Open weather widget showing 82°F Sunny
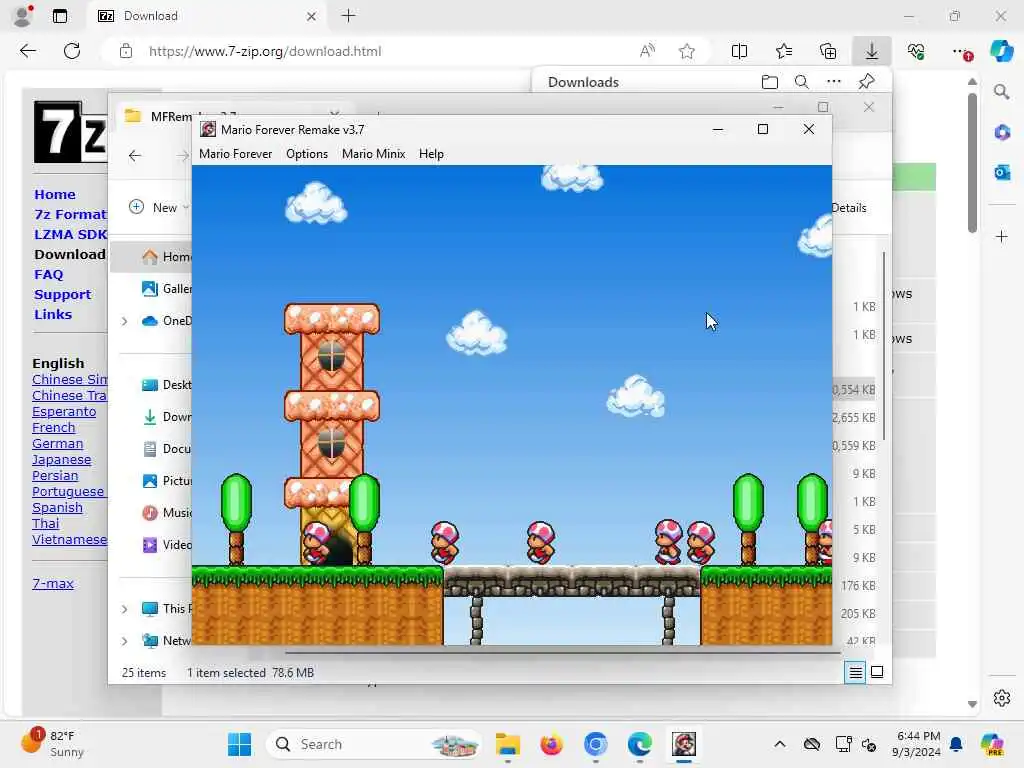 click(x=53, y=744)
